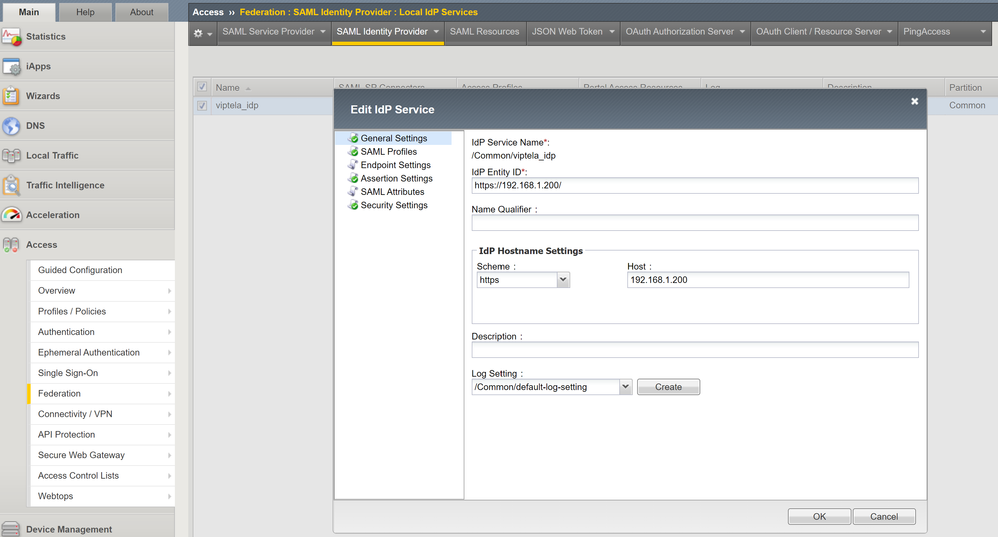Screen dimensions: 998x537
Task: Open the Scheme https dropdown
Action: [x=523, y=280]
